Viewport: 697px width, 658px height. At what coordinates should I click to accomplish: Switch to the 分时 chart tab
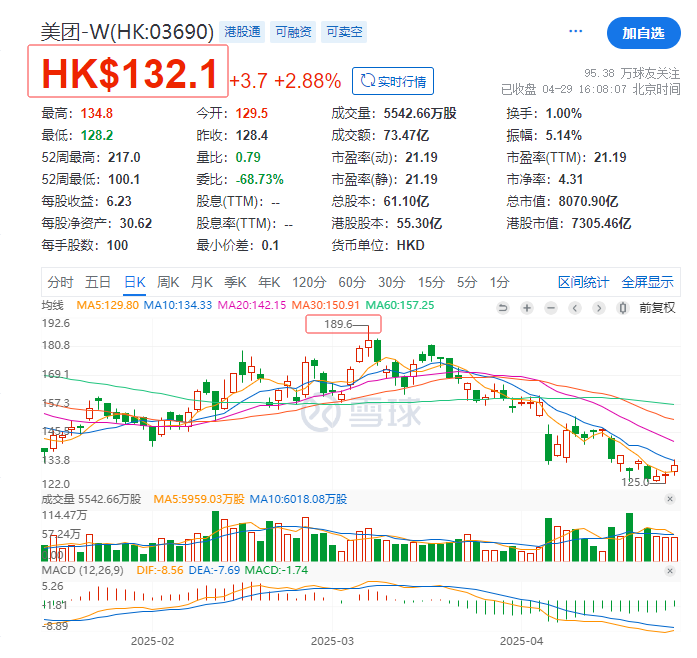(x=60, y=282)
